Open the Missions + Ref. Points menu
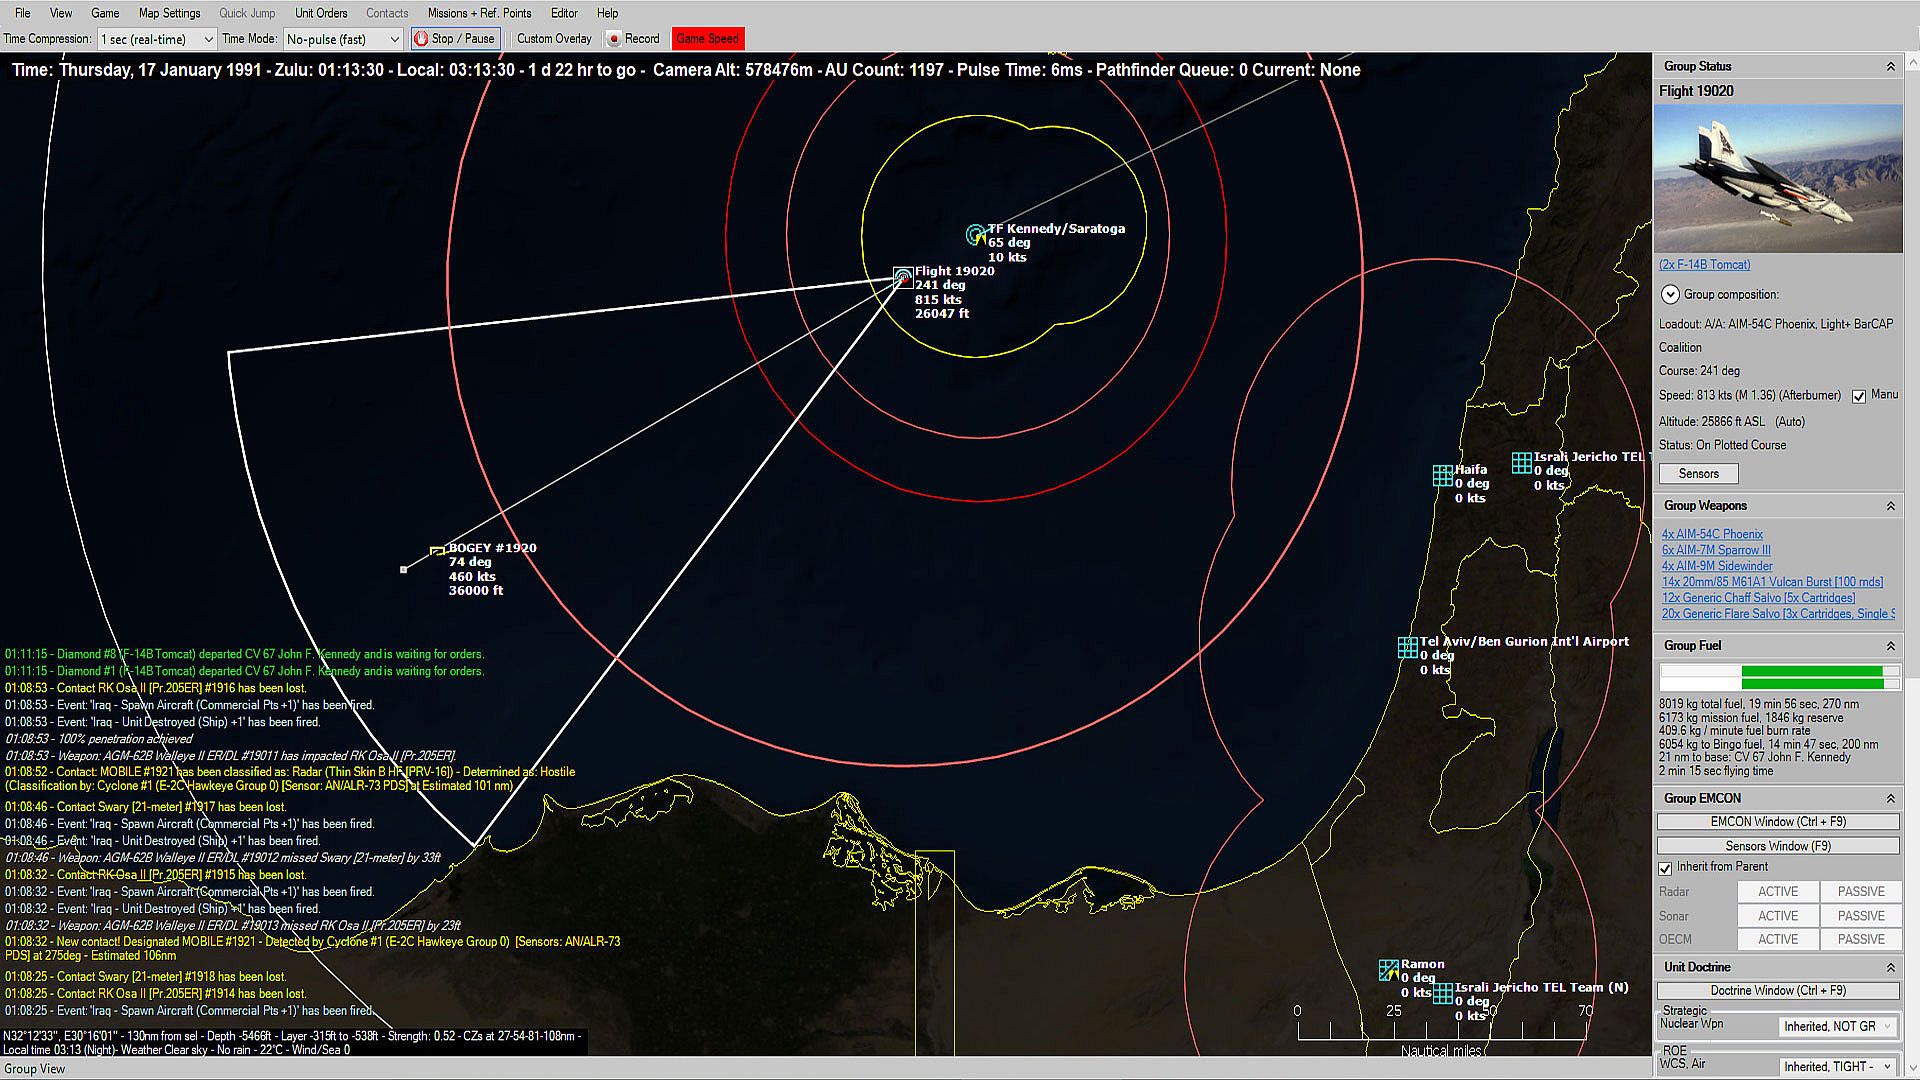Screen dimensions: 1920x1080 coord(479,13)
